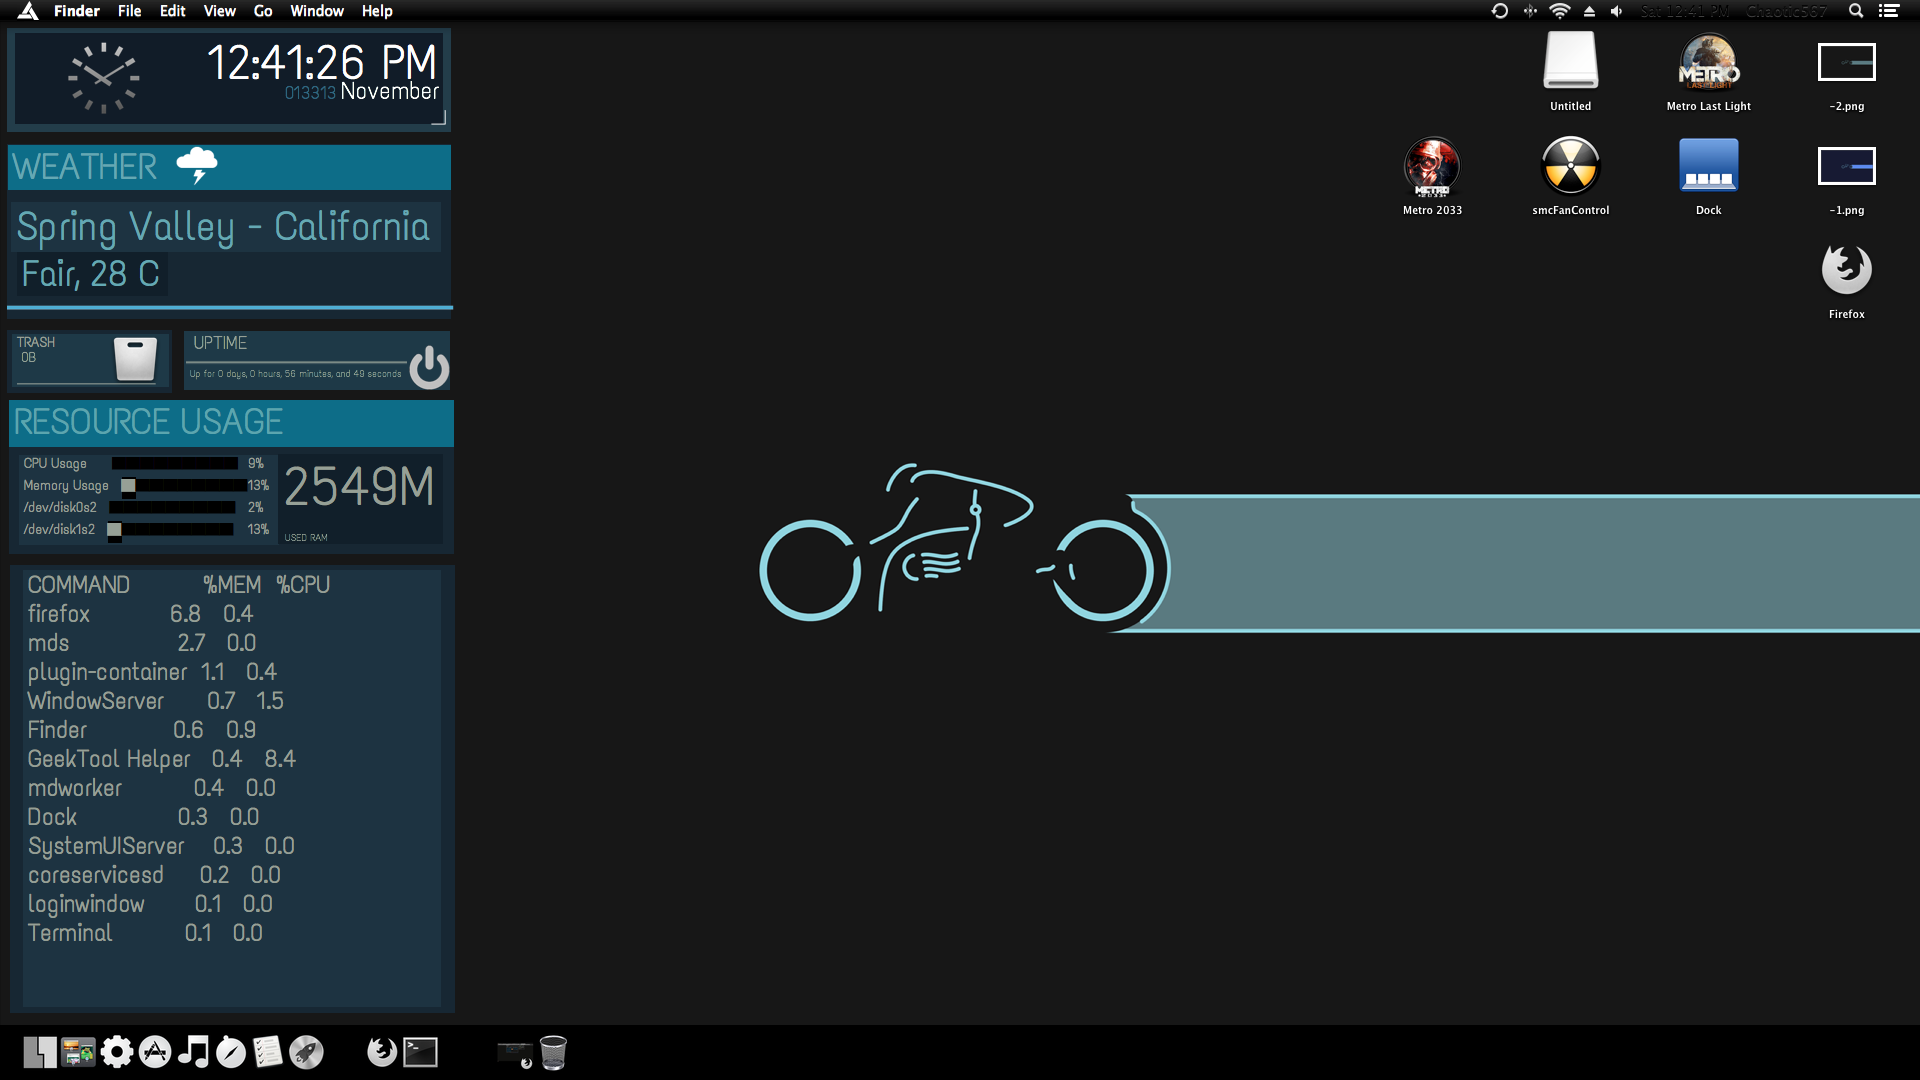Click the November date text
Image resolution: width=1920 pixels, height=1080 pixels.
point(390,92)
